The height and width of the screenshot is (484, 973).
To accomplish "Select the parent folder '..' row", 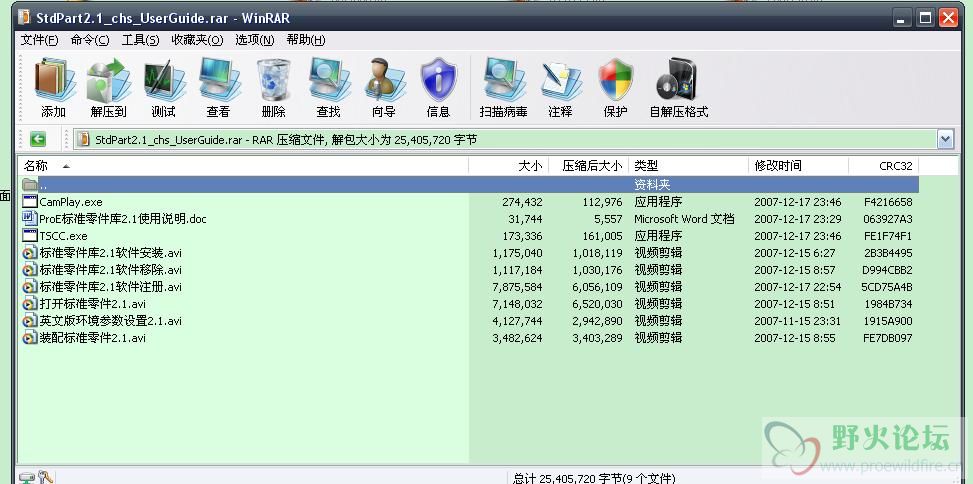I will tap(469, 184).
